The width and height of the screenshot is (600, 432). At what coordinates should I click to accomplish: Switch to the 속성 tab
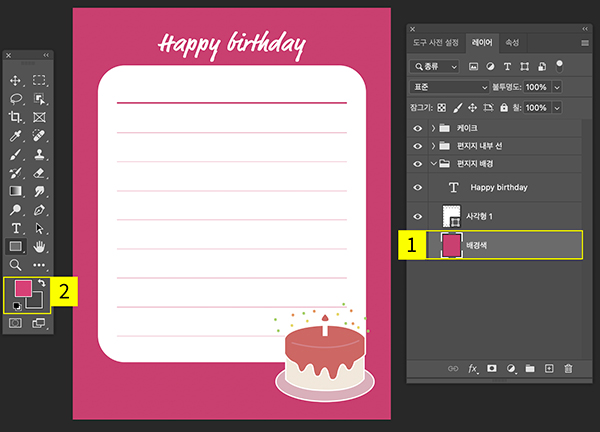point(512,43)
